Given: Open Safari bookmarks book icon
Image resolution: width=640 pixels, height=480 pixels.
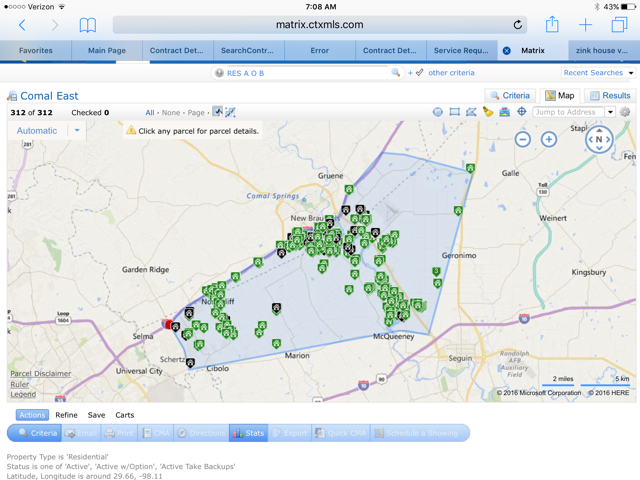Looking at the screenshot, I should pyautogui.click(x=88, y=25).
